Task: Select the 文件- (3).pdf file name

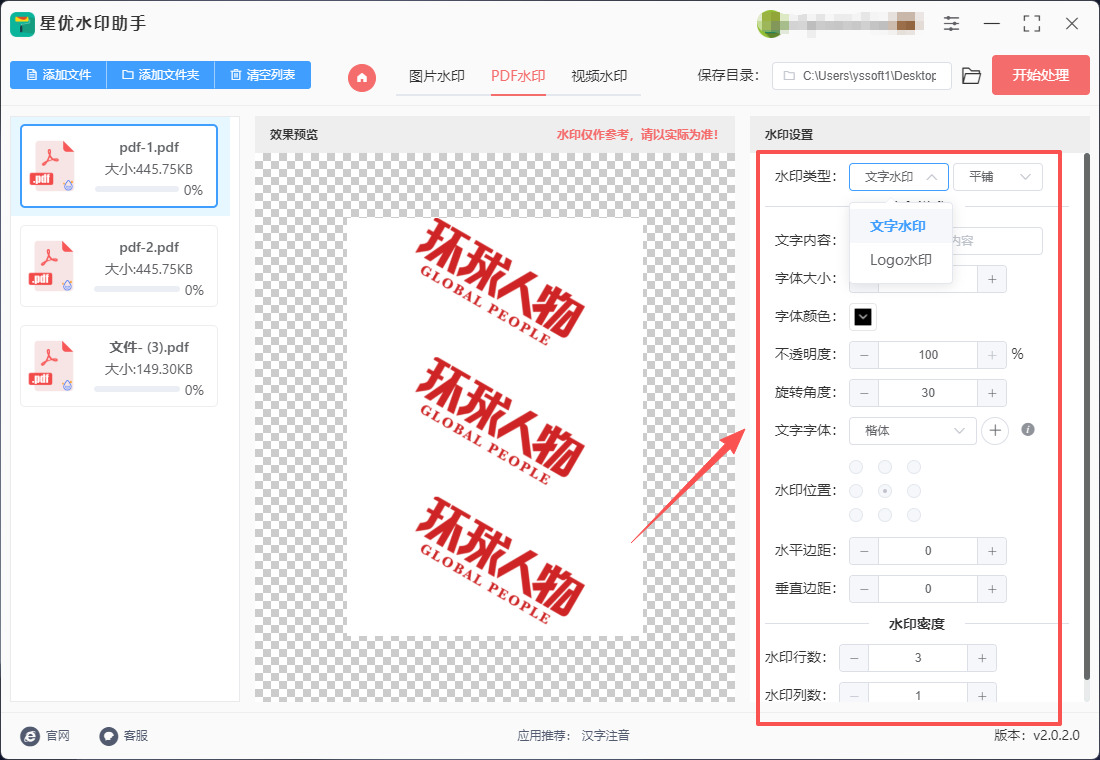Action: coord(149,347)
